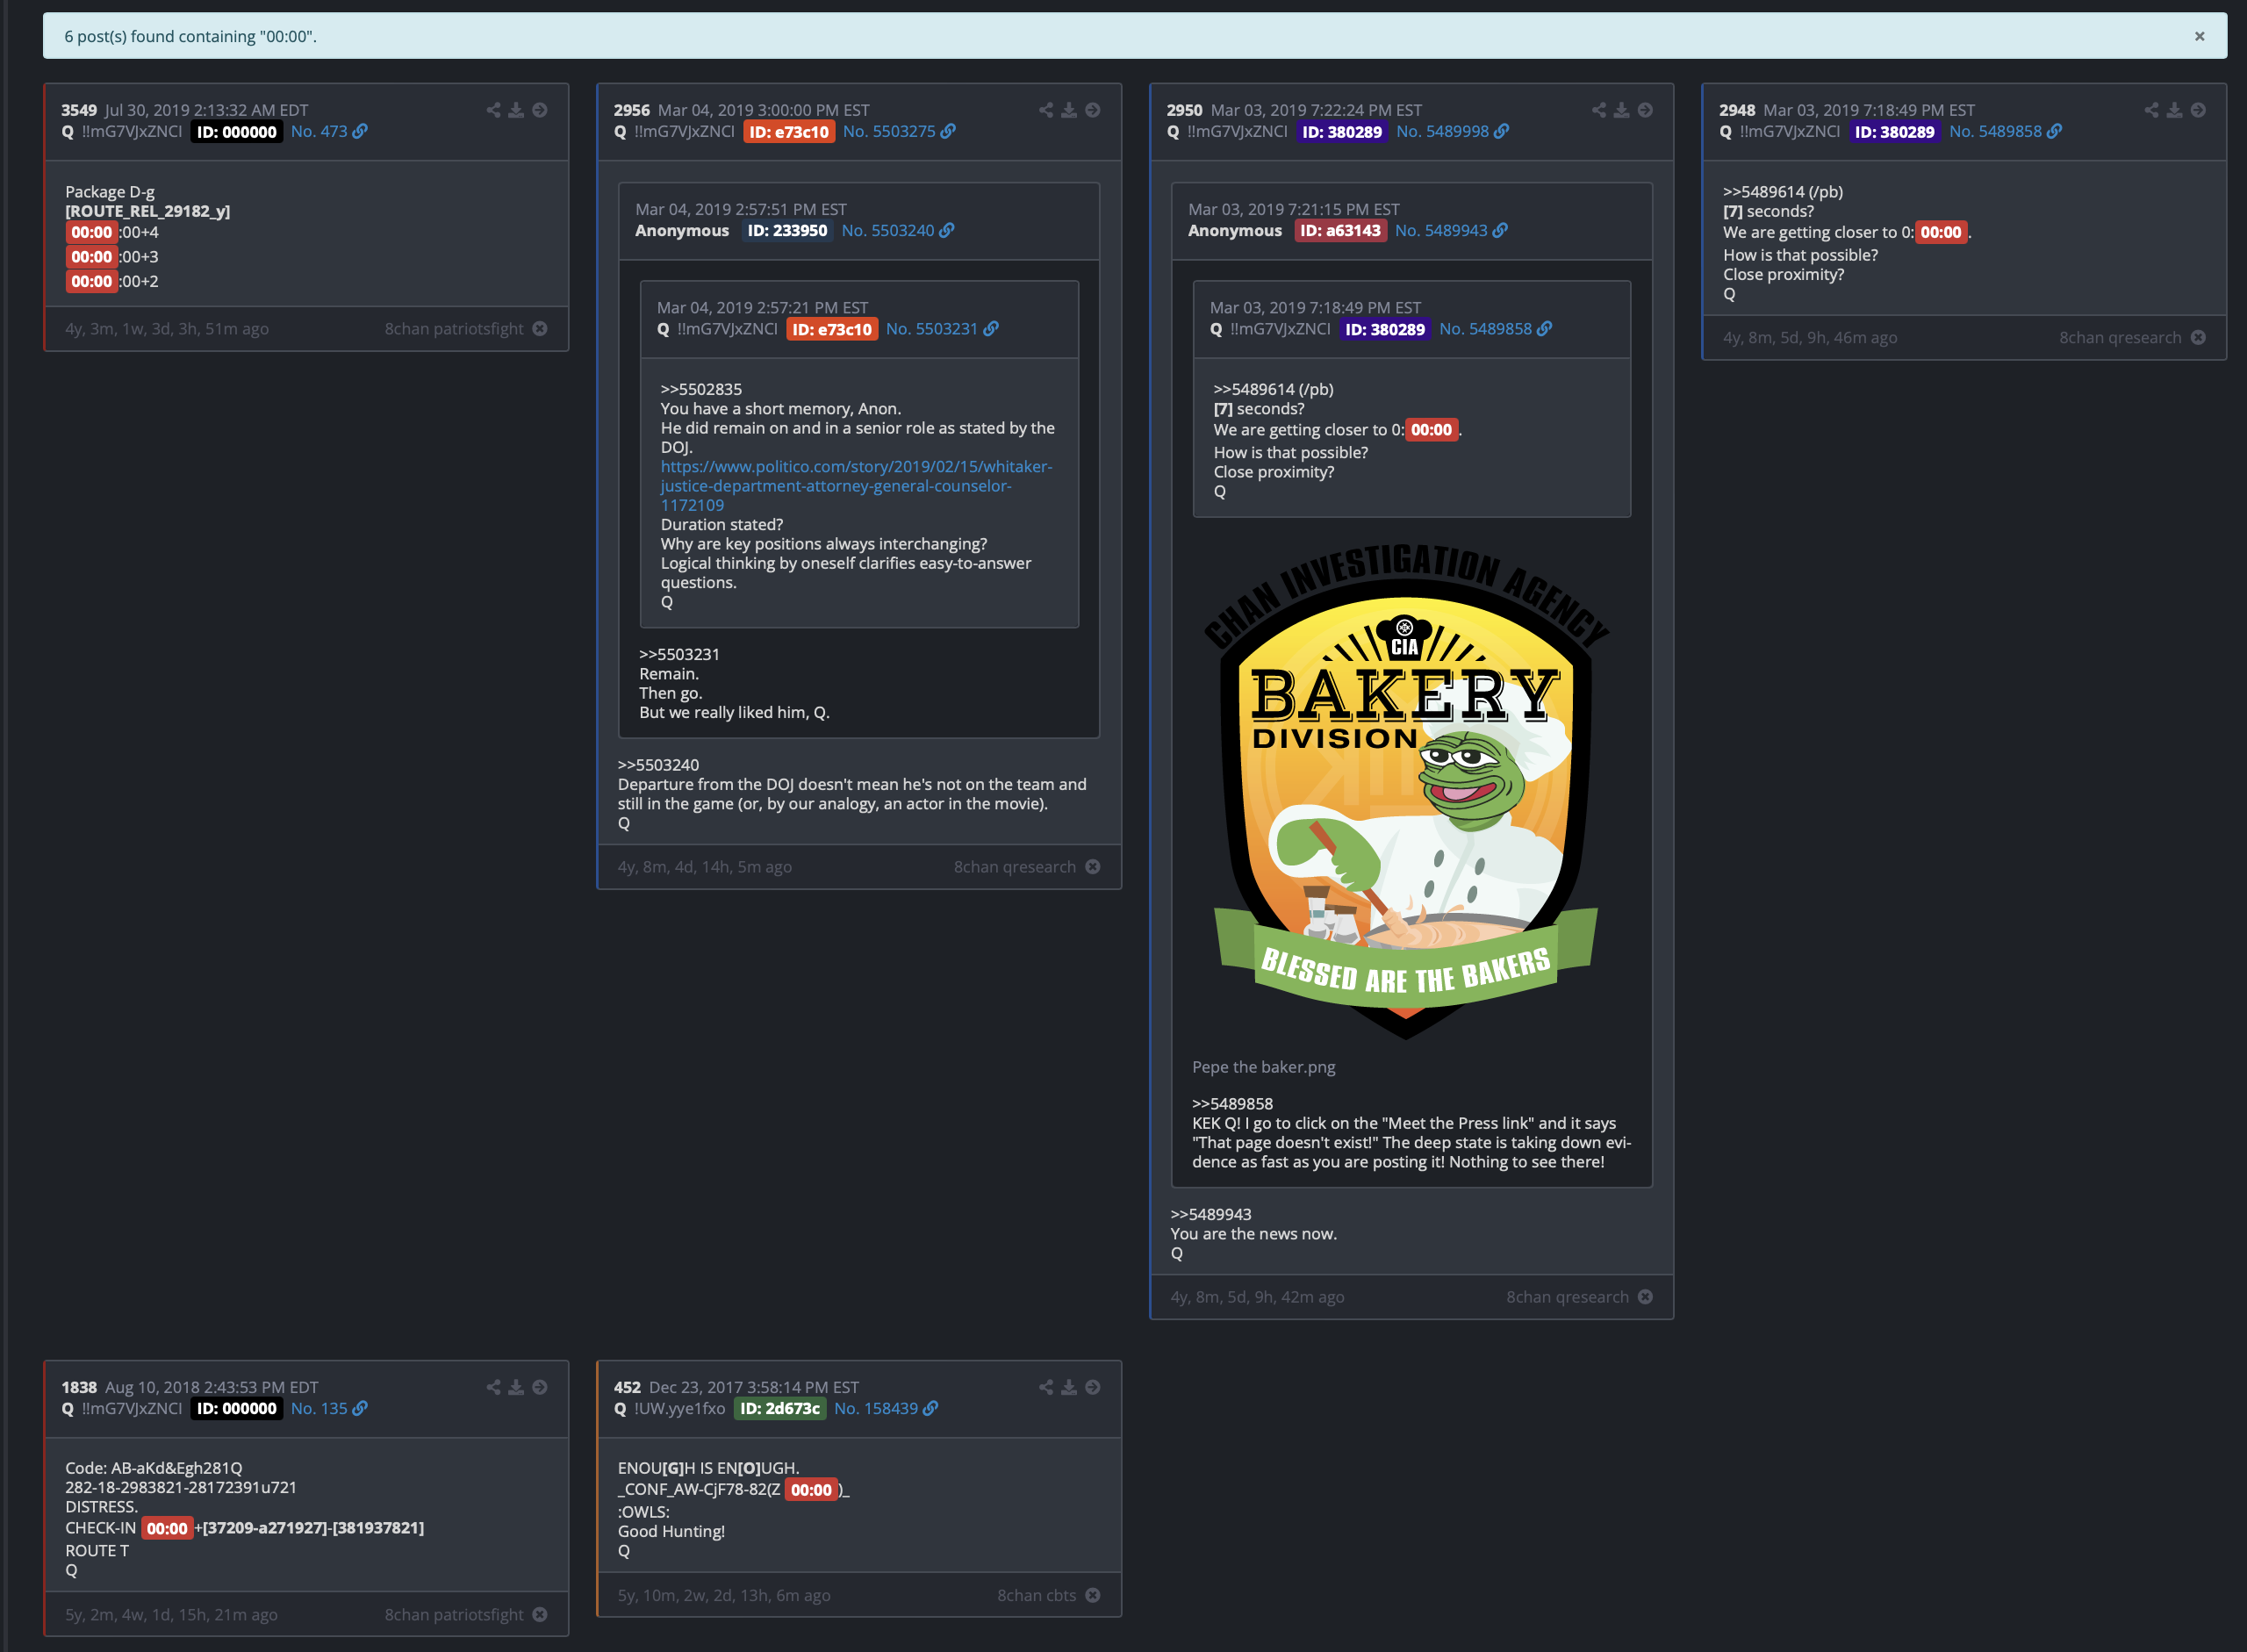Share post 3549
This screenshot has width=2247, height=1652.
493,110
